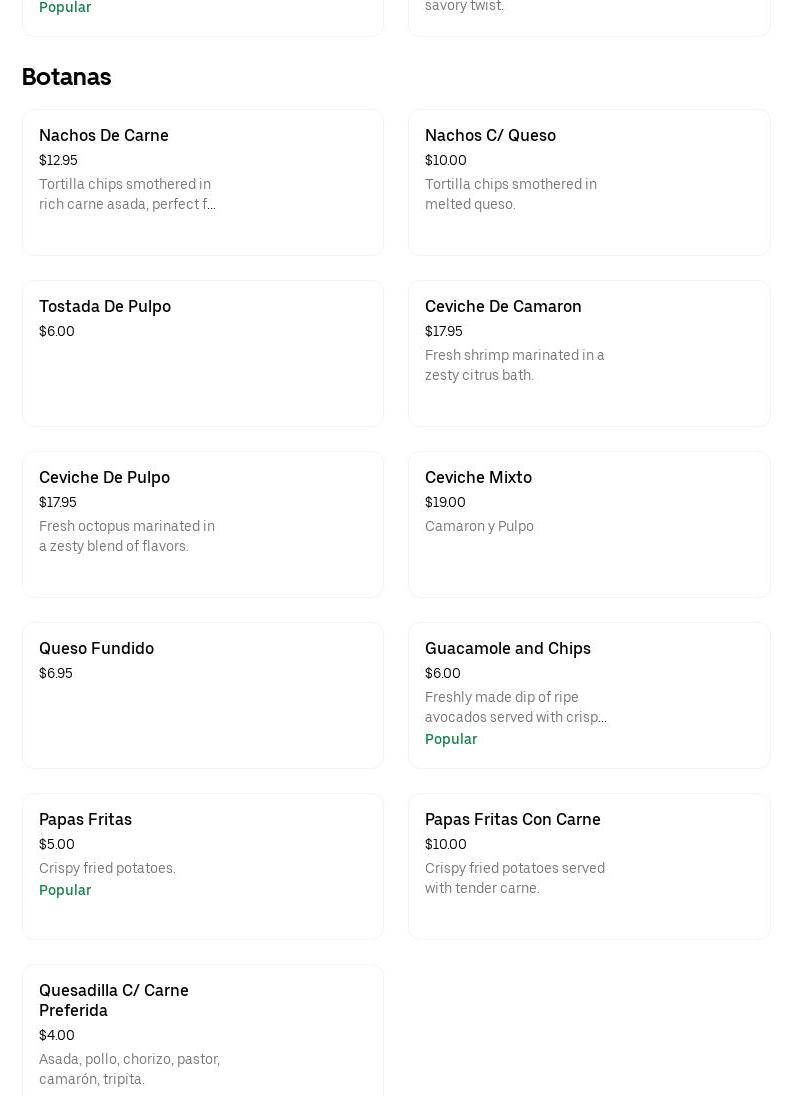804x1096 pixels.
Task: Open the Queso Fundido item
Action: coord(96,649)
